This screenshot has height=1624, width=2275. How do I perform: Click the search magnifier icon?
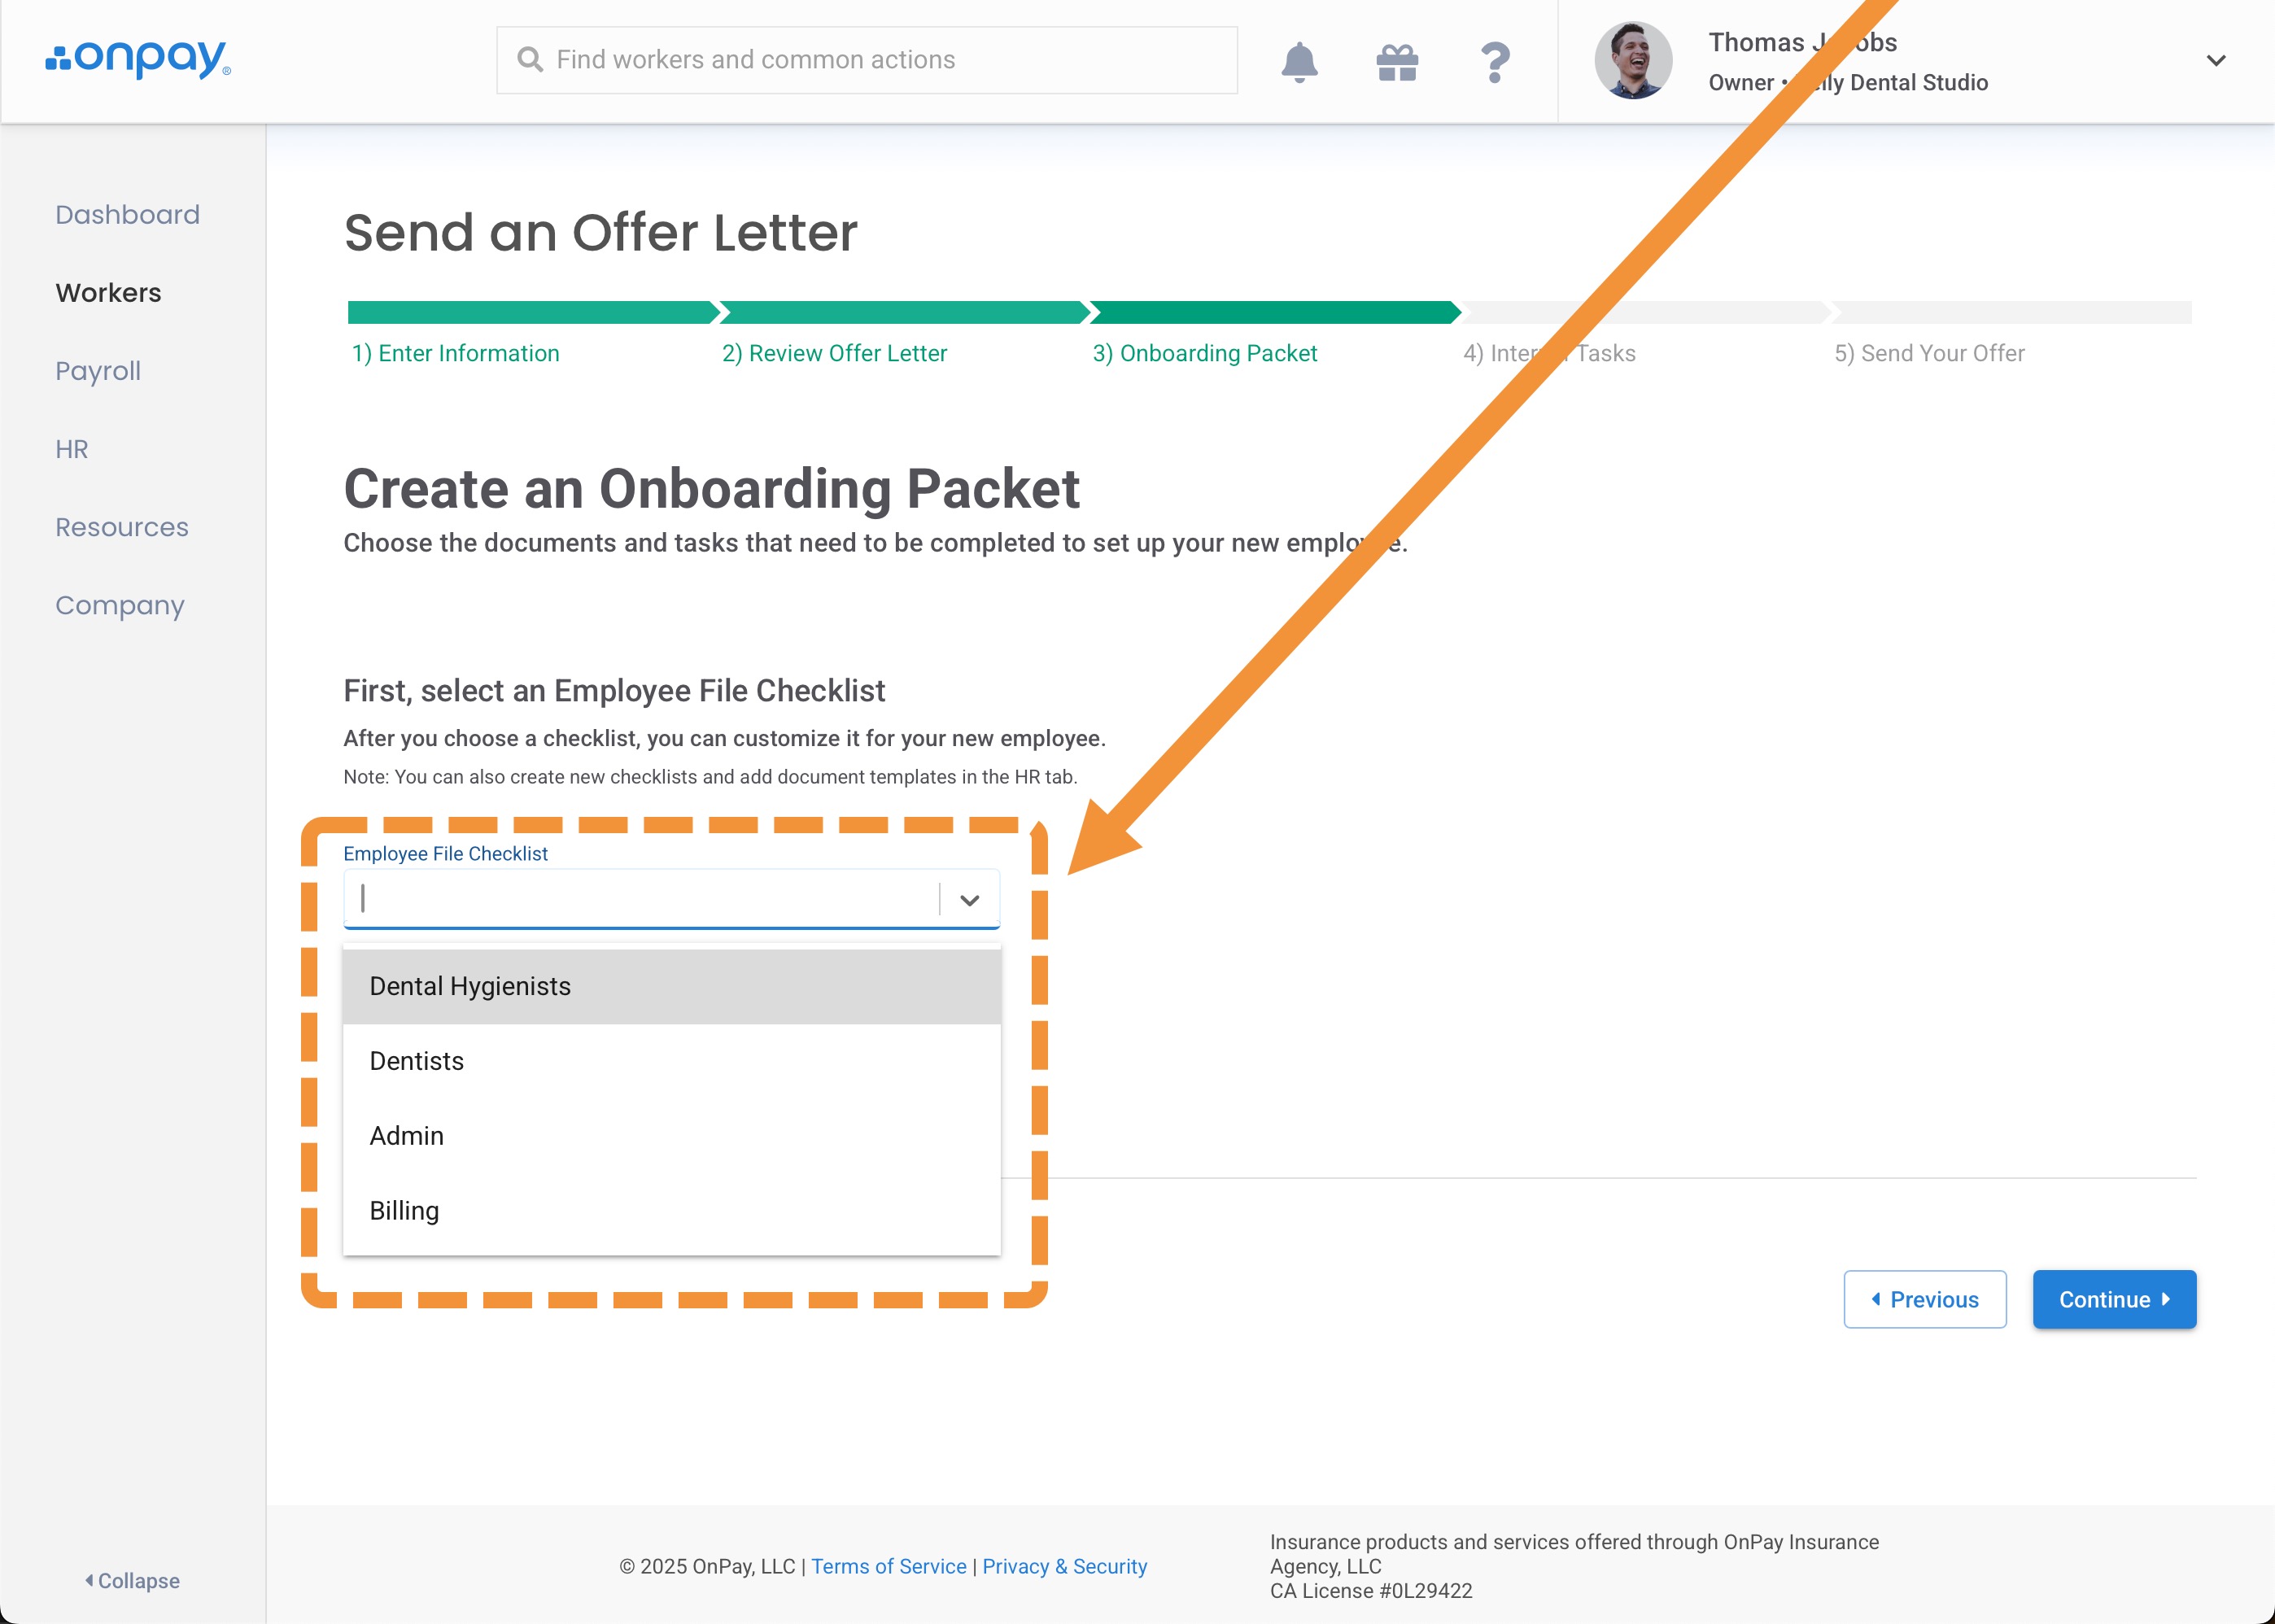pos(530,60)
